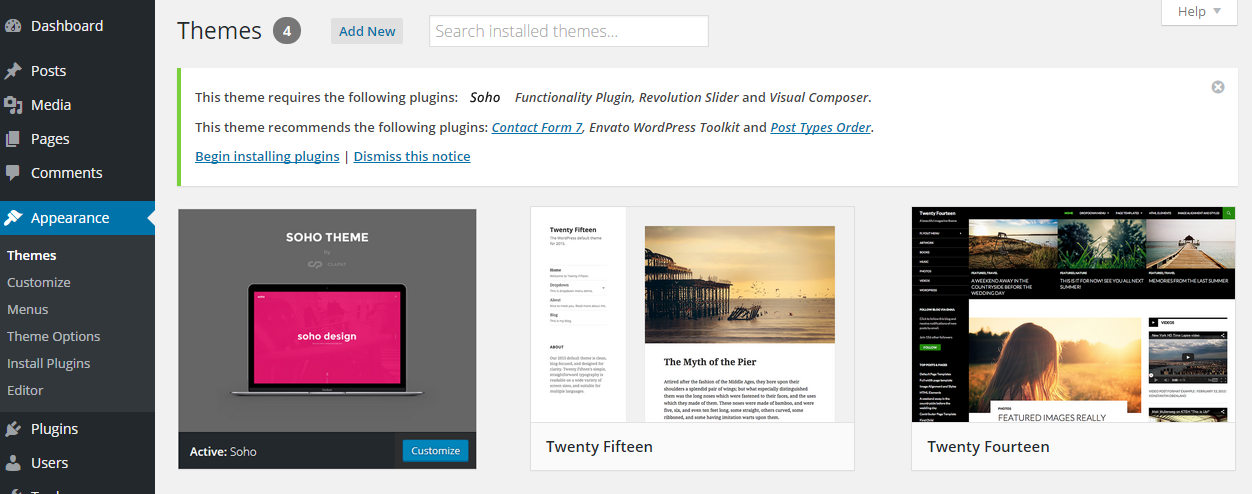Click the Plugins plug icon

(13, 429)
